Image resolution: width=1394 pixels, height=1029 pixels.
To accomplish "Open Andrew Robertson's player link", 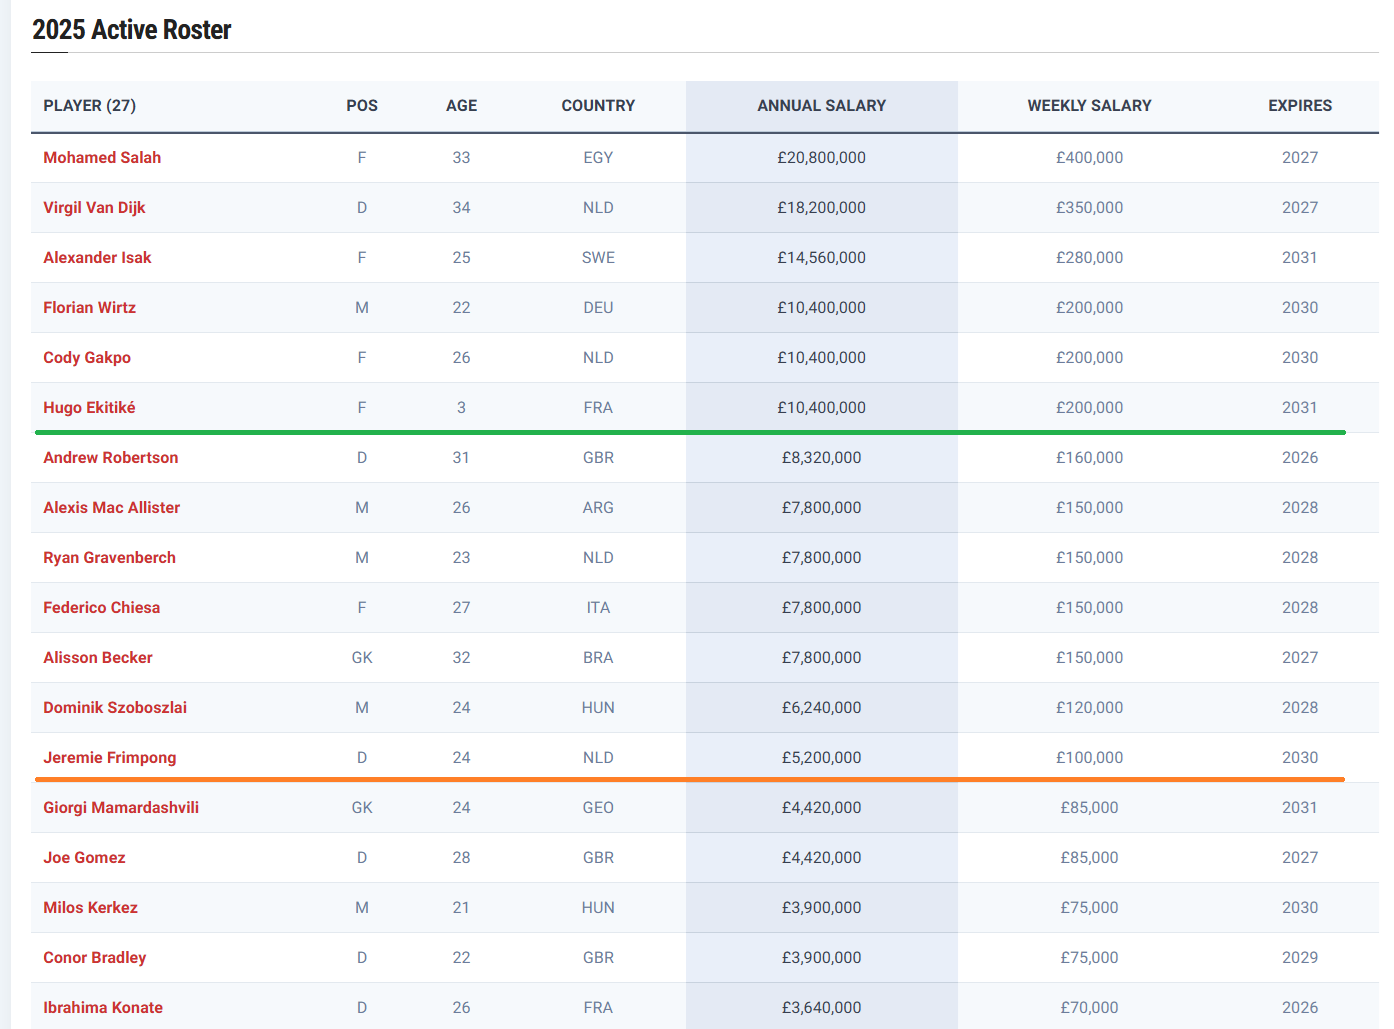I will (110, 458).
